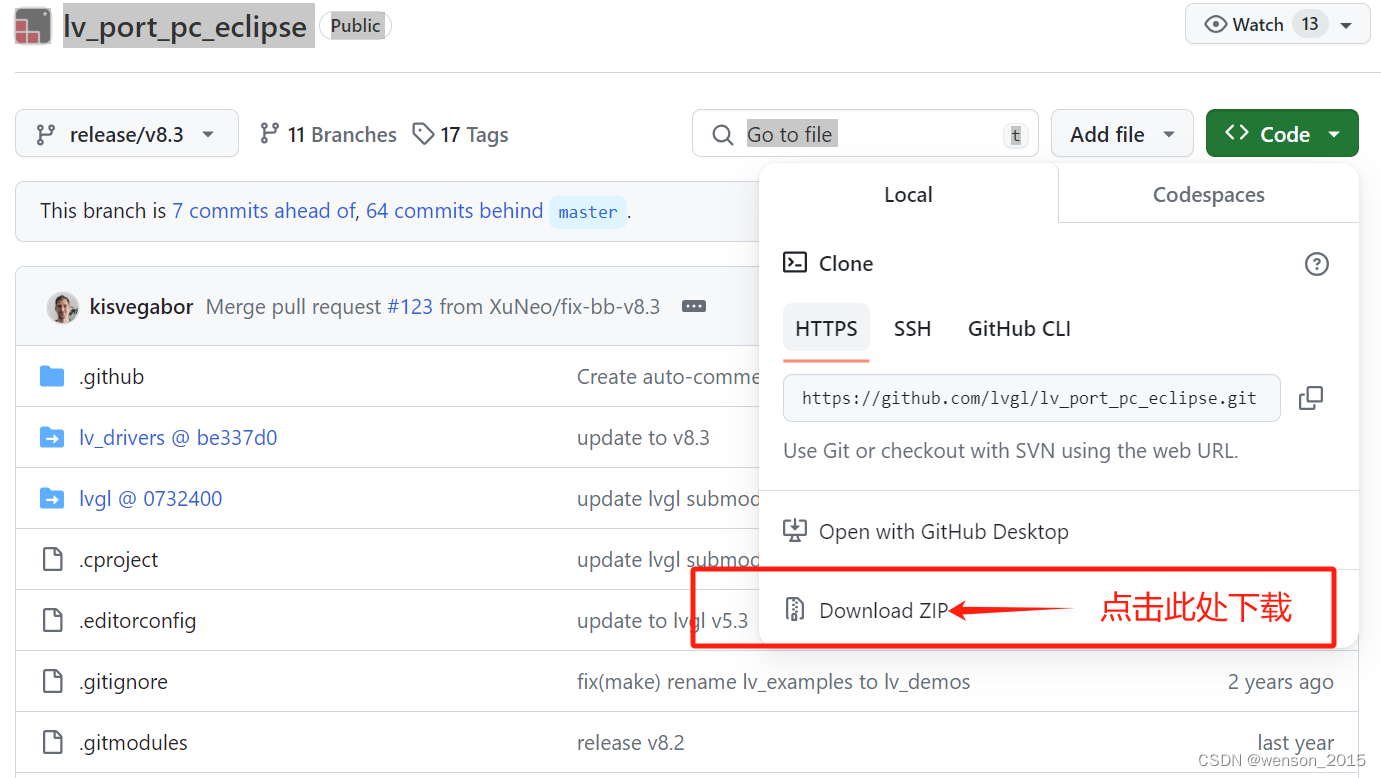Open 'release v8.2' commit message
Image resolution: width=1381 pixels, height=778 pixels.
631,743
